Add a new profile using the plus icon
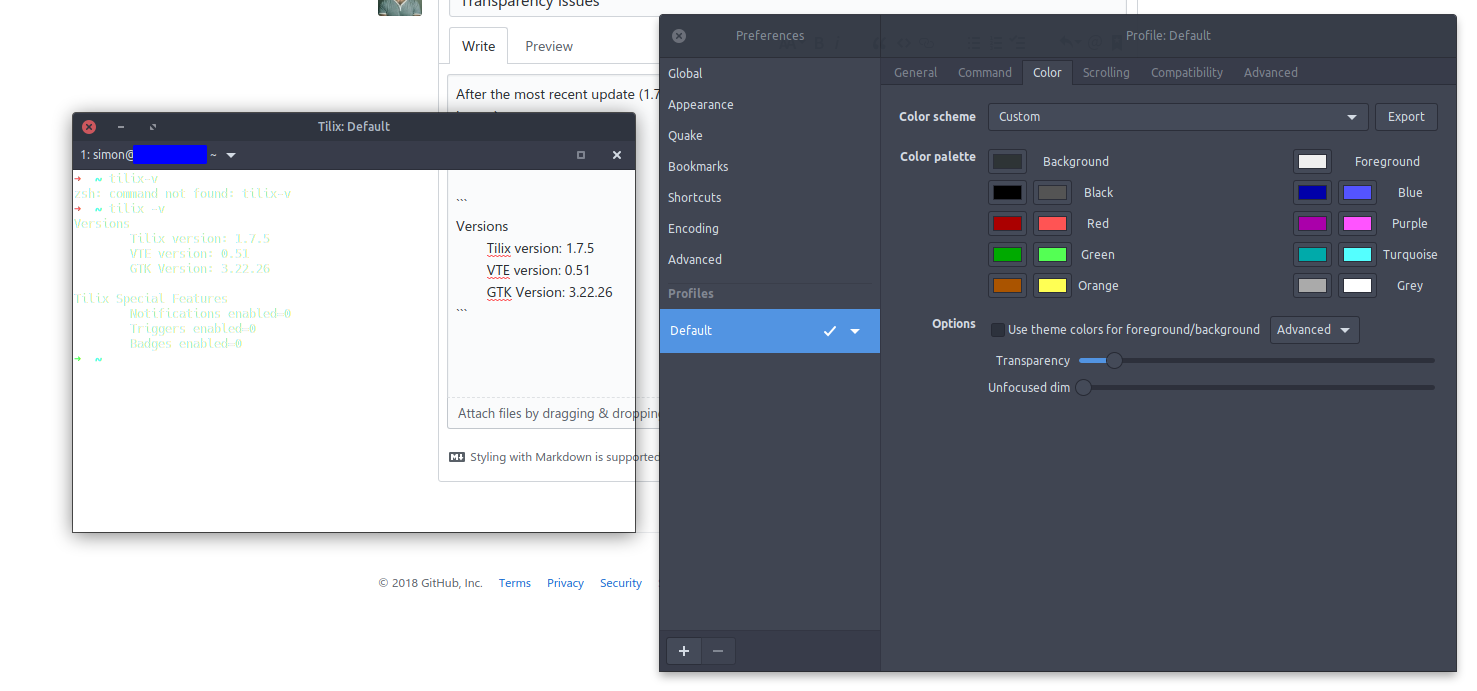Viewport: 1477px width, 691px height. (684, 651)
